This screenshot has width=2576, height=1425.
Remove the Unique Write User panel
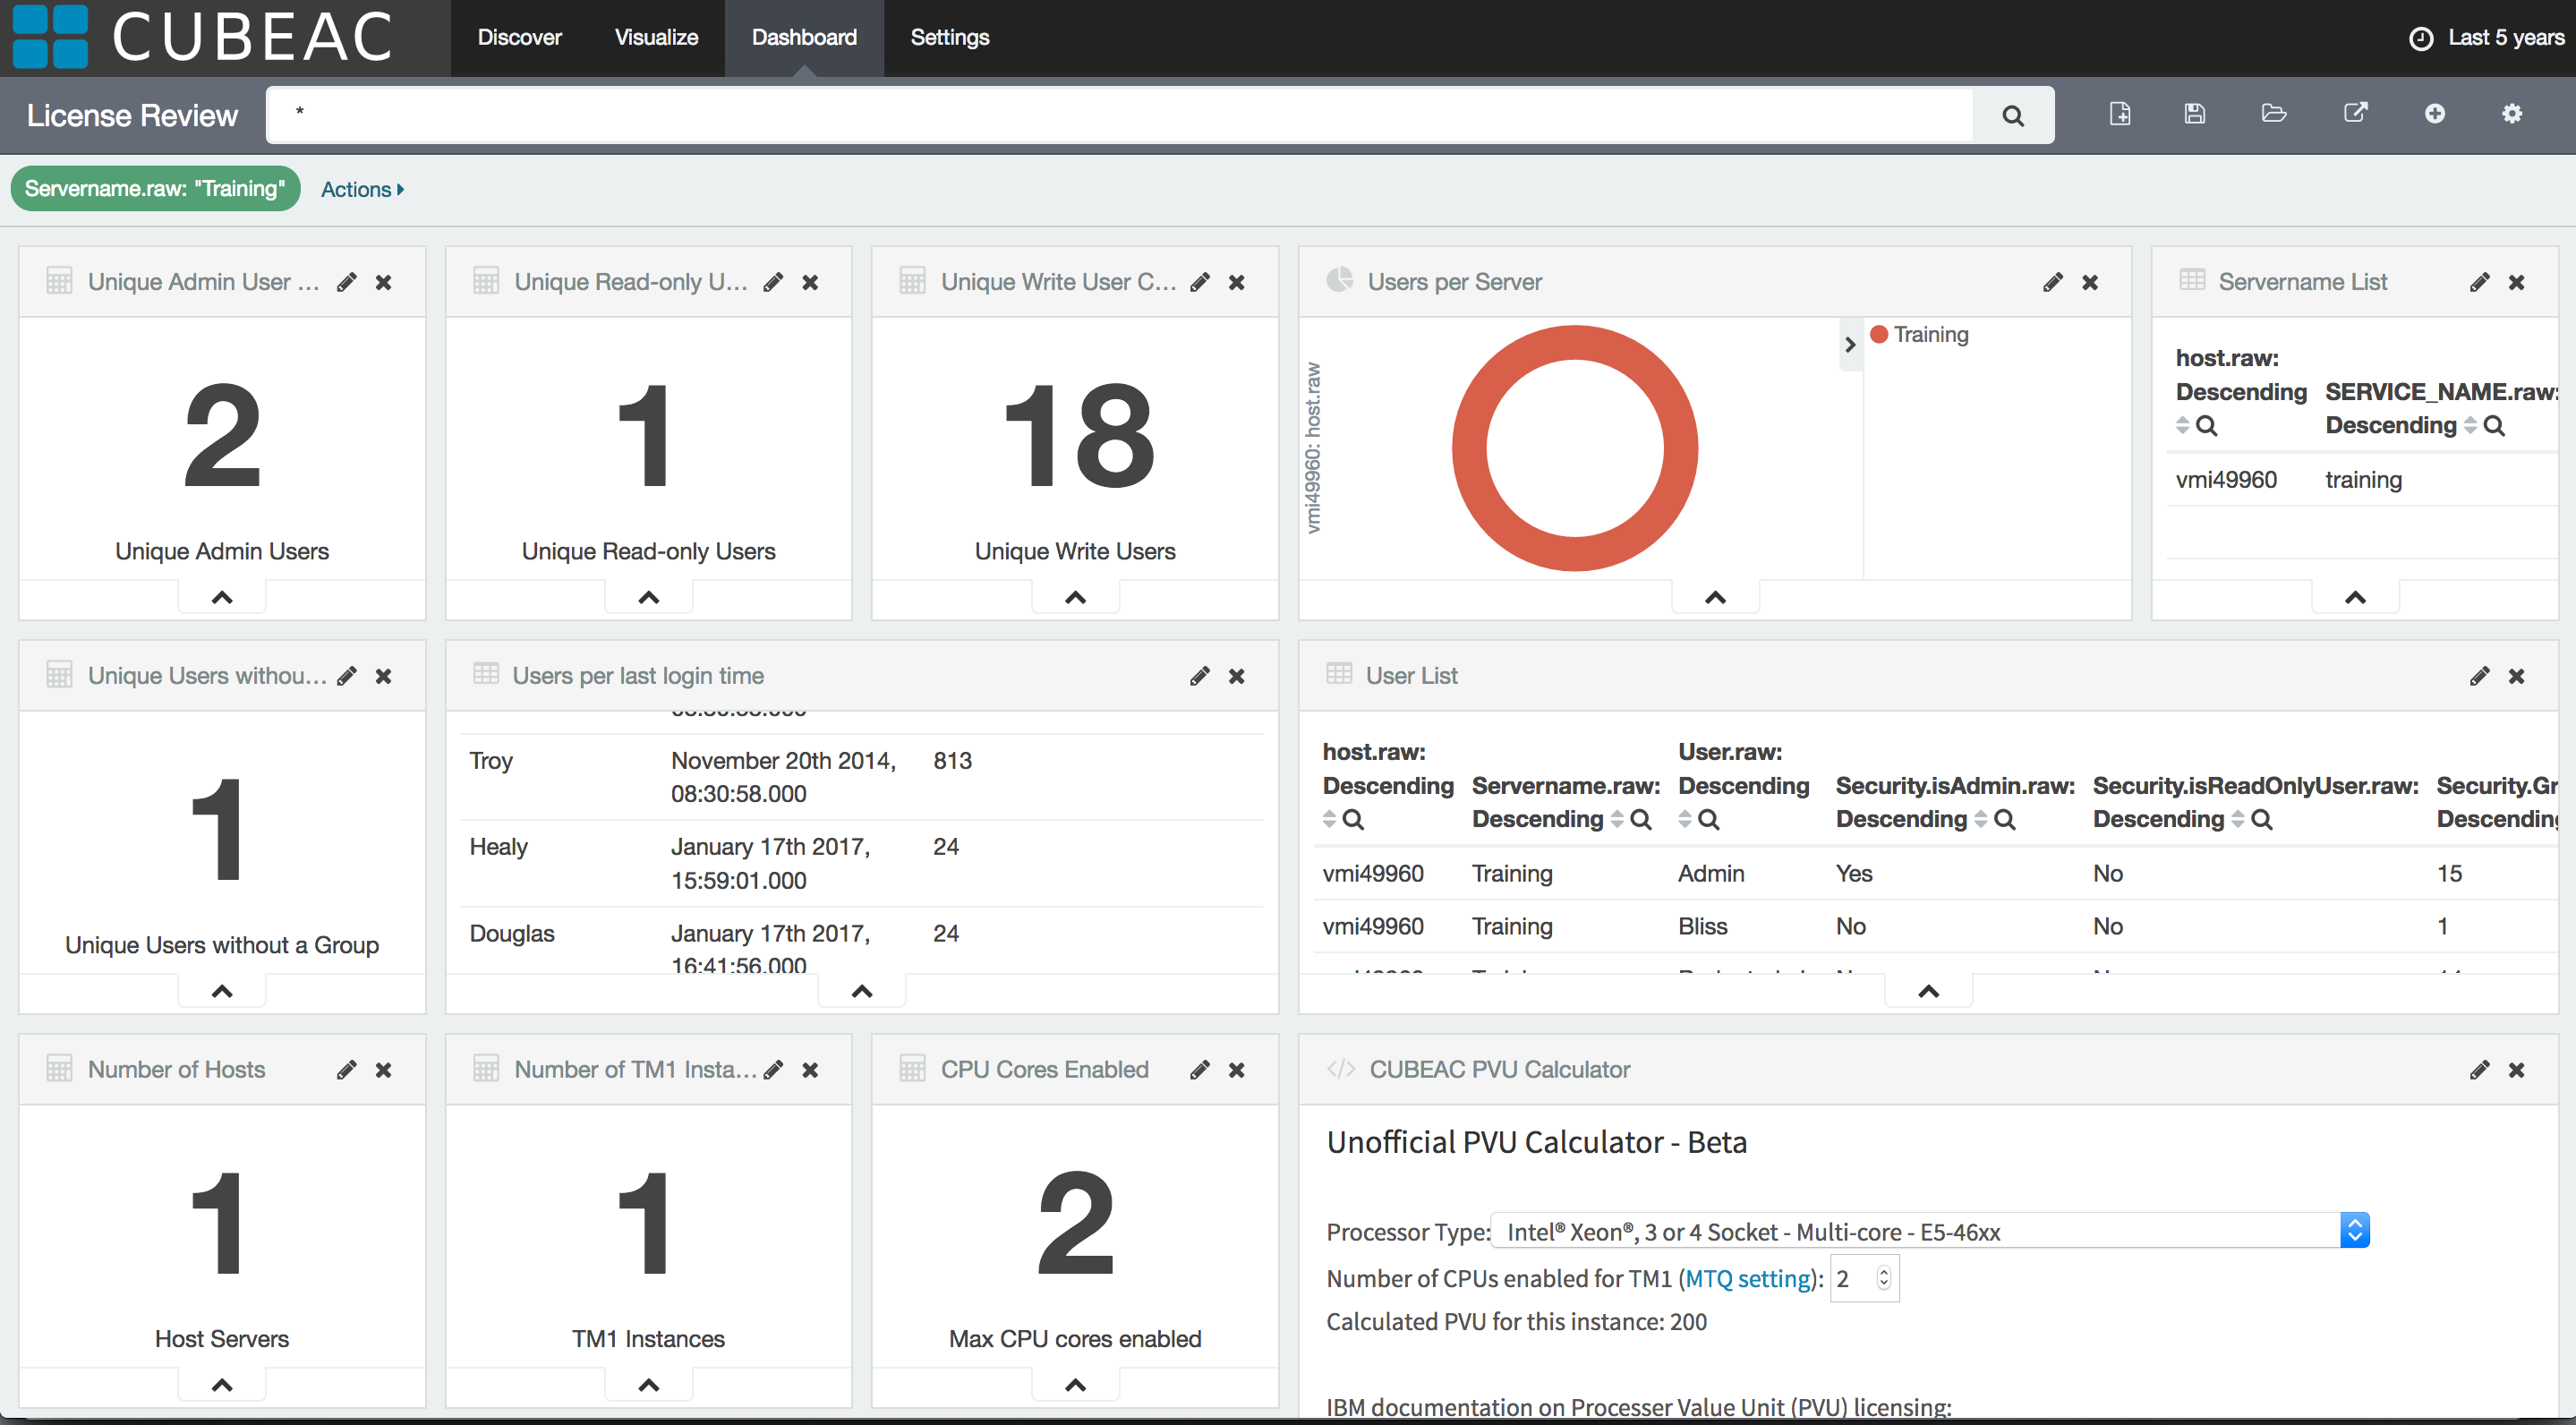[1236, 282]
